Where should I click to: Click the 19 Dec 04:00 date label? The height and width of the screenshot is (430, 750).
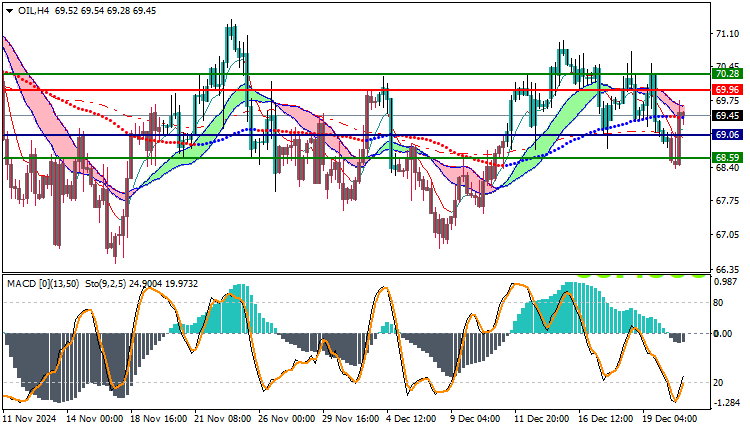pyautogui.click(x=670, y=419)
